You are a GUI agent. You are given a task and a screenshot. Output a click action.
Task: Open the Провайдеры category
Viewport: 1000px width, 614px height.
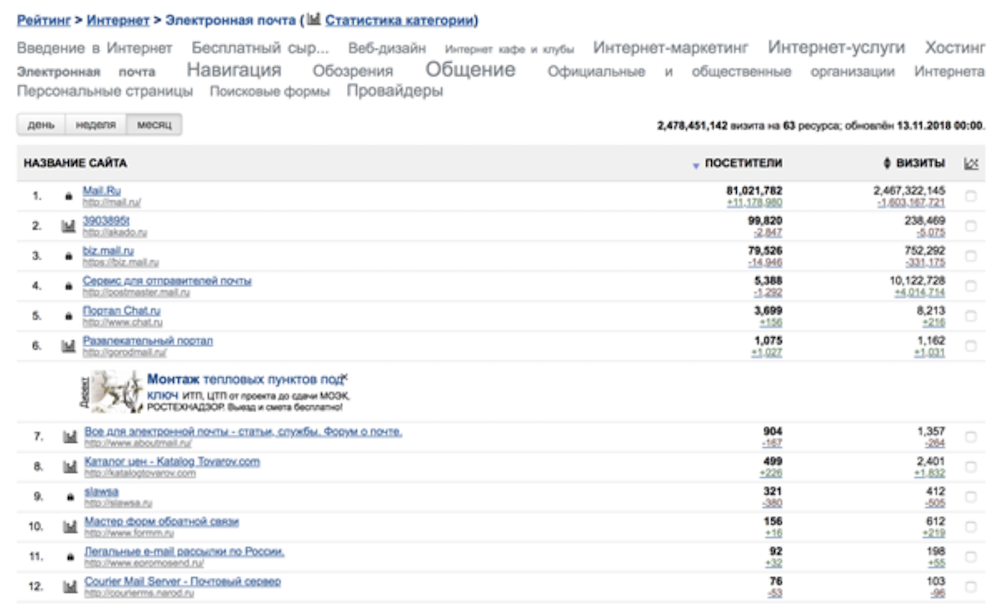(x=395, y=91)
